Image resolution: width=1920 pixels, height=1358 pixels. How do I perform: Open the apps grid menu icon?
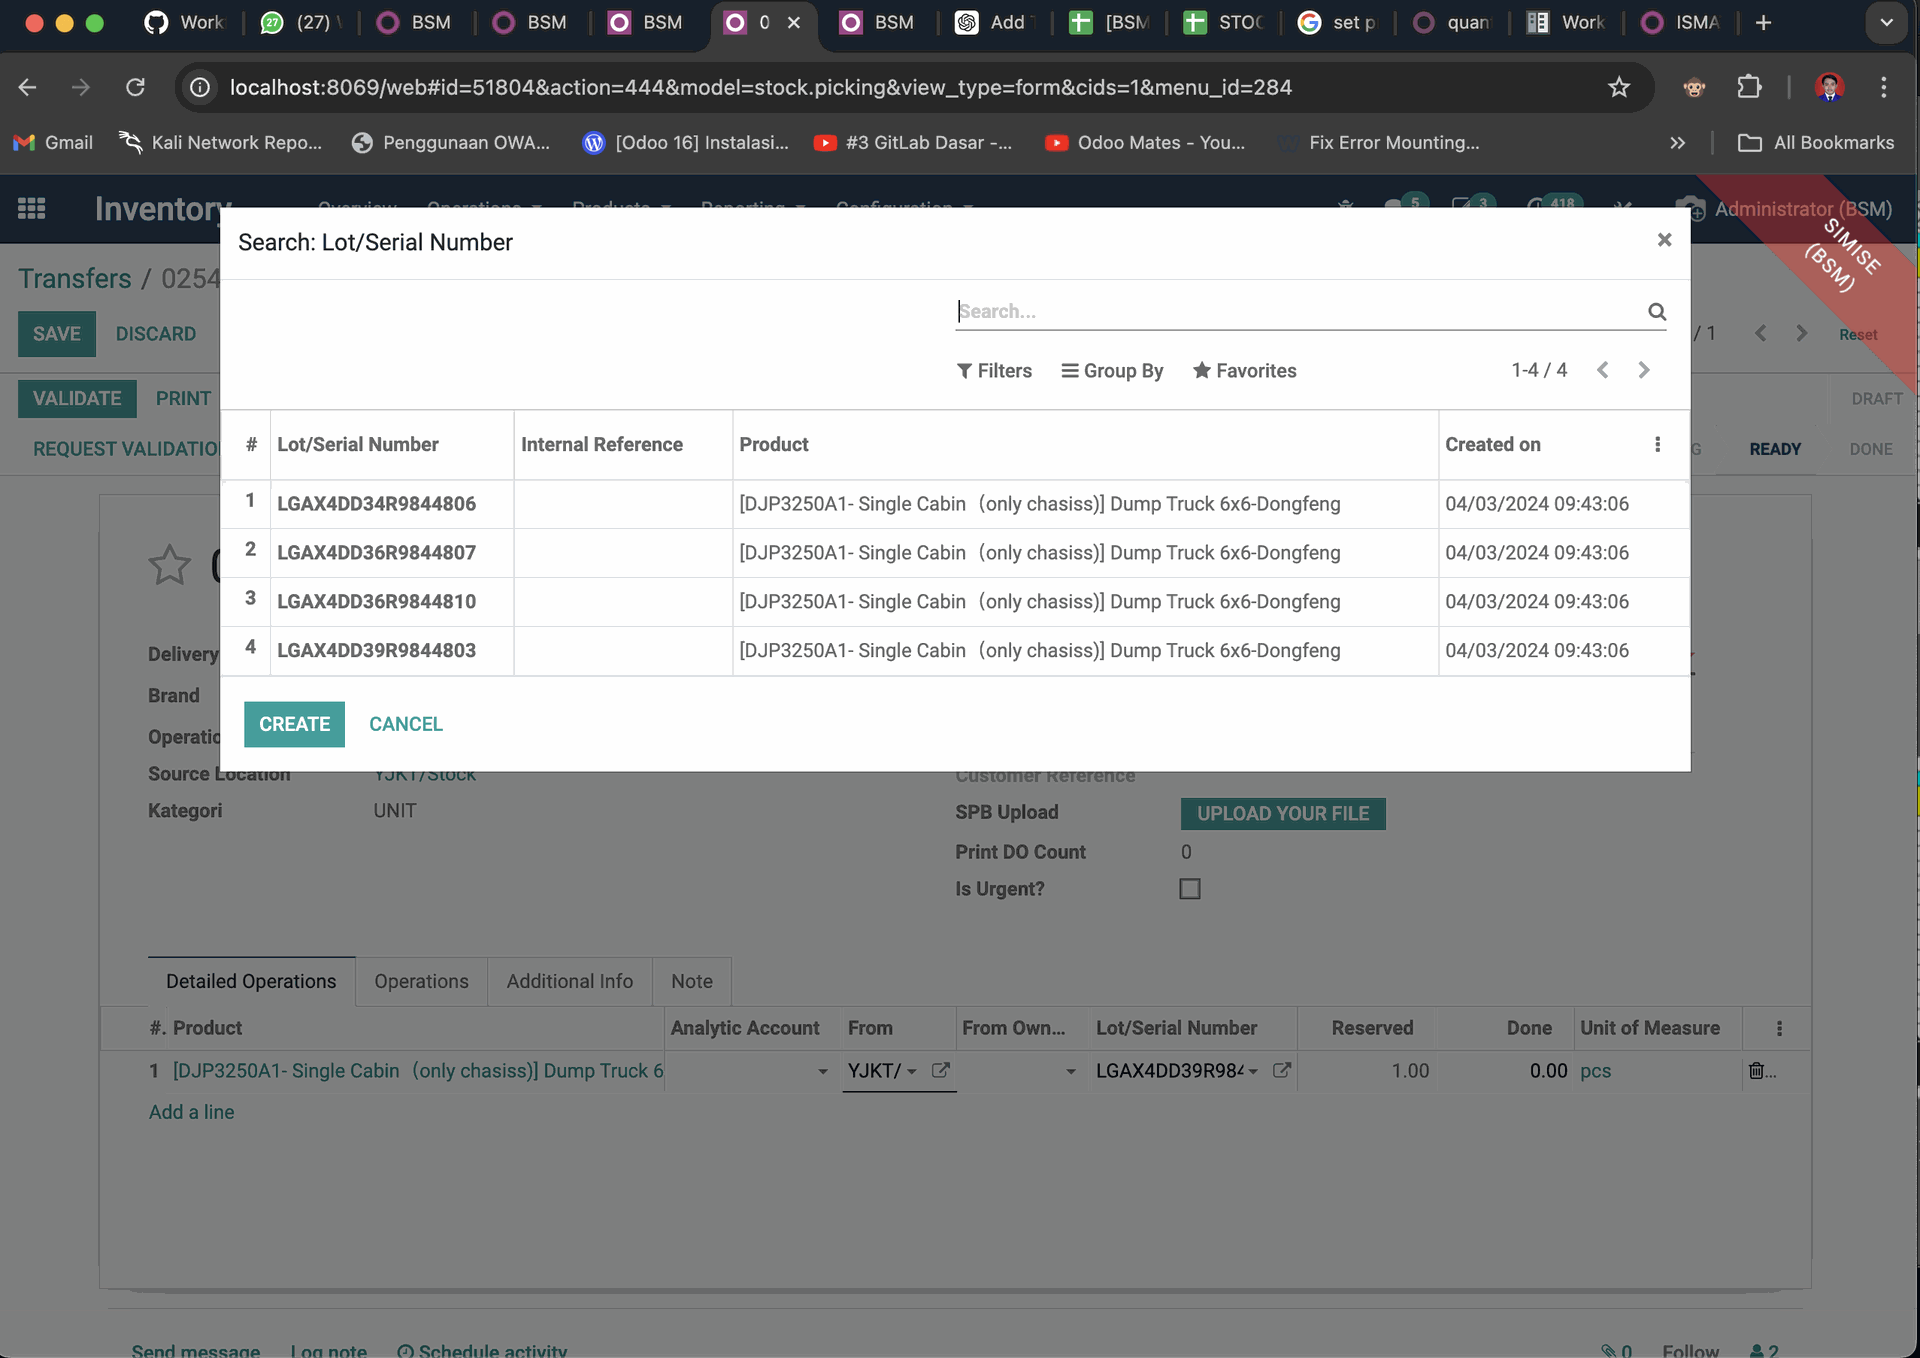(x=31, y=208)
